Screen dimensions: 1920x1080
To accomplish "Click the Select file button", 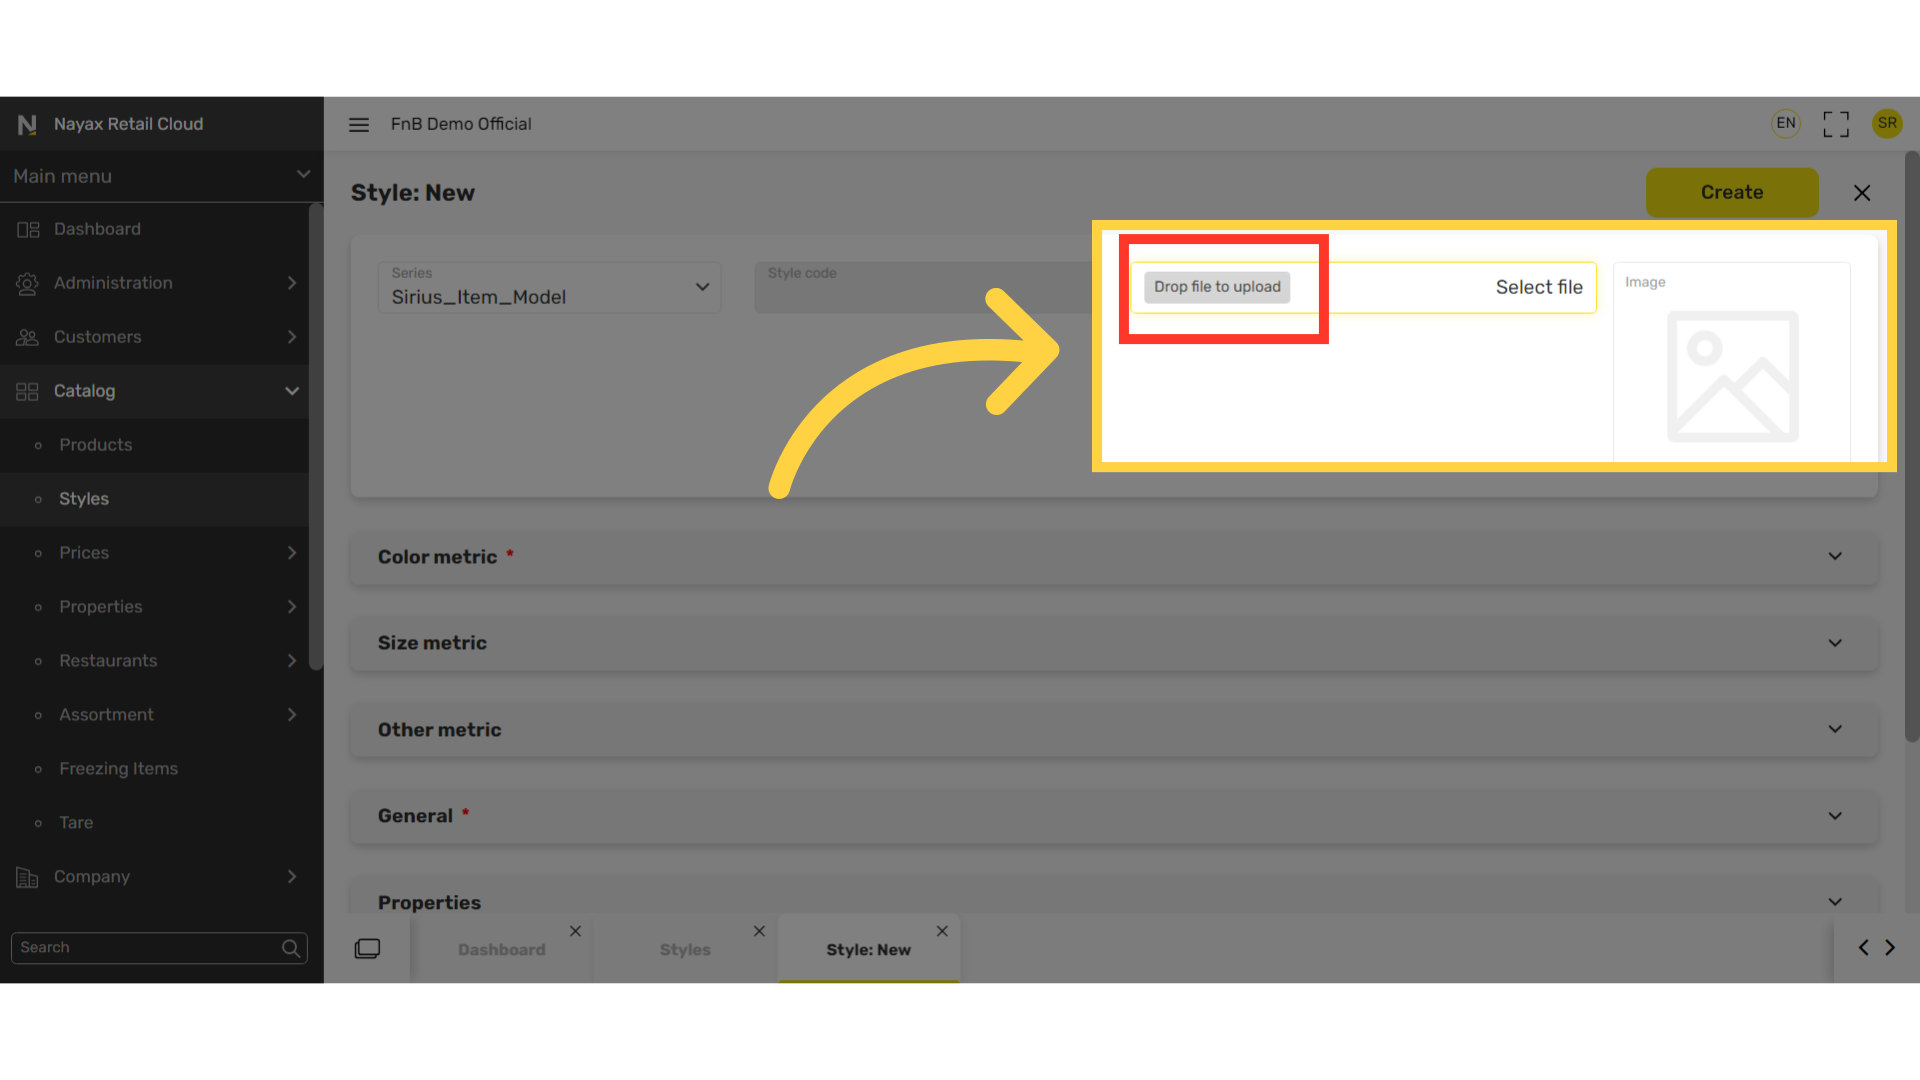I will [x=1539, y=286].
